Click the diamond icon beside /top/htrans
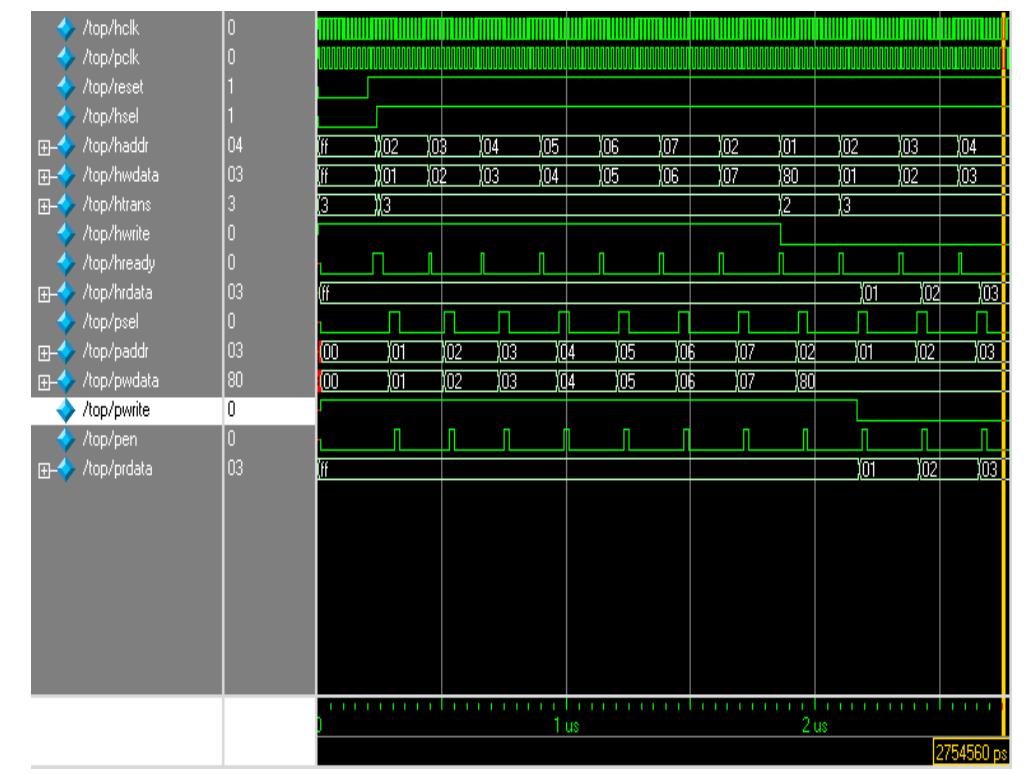This screenshot has height=774, width=1025. [66, 205]
